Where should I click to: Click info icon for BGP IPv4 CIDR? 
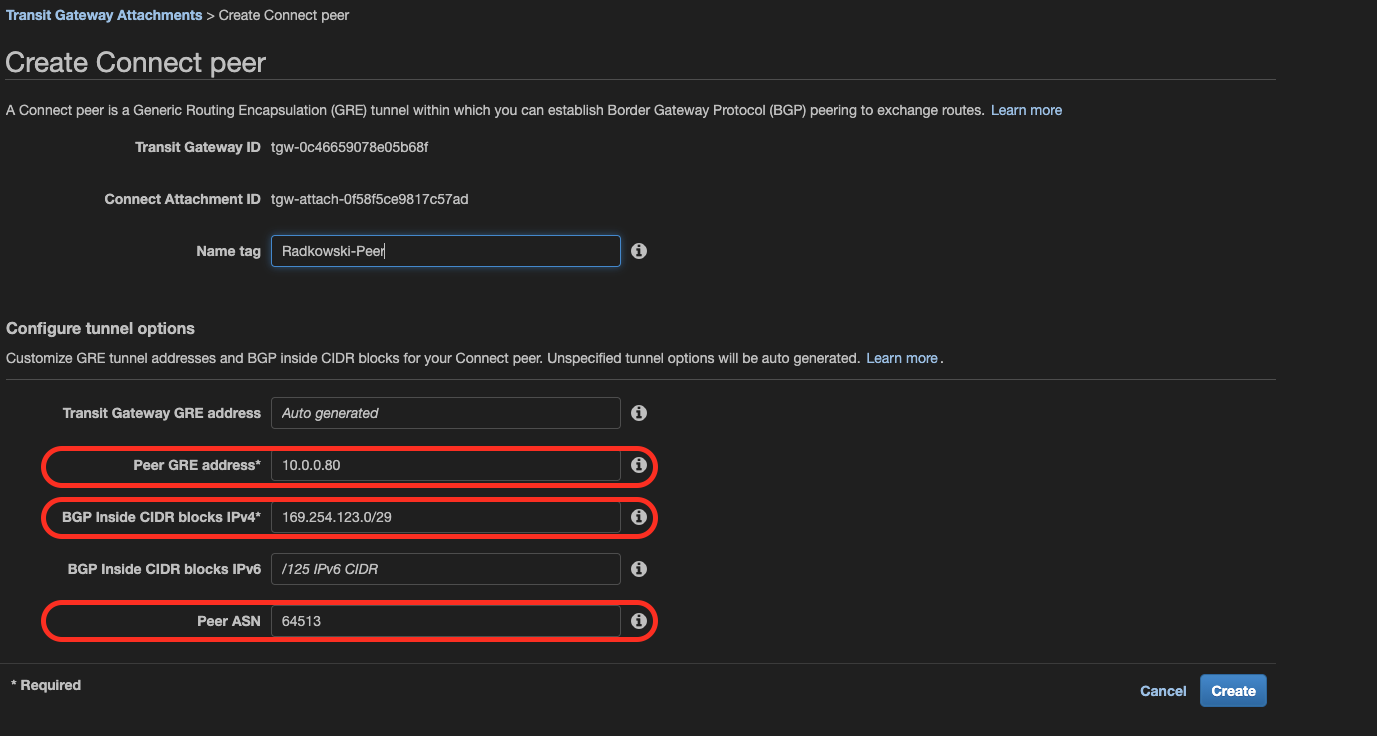(x=639, y=517)
